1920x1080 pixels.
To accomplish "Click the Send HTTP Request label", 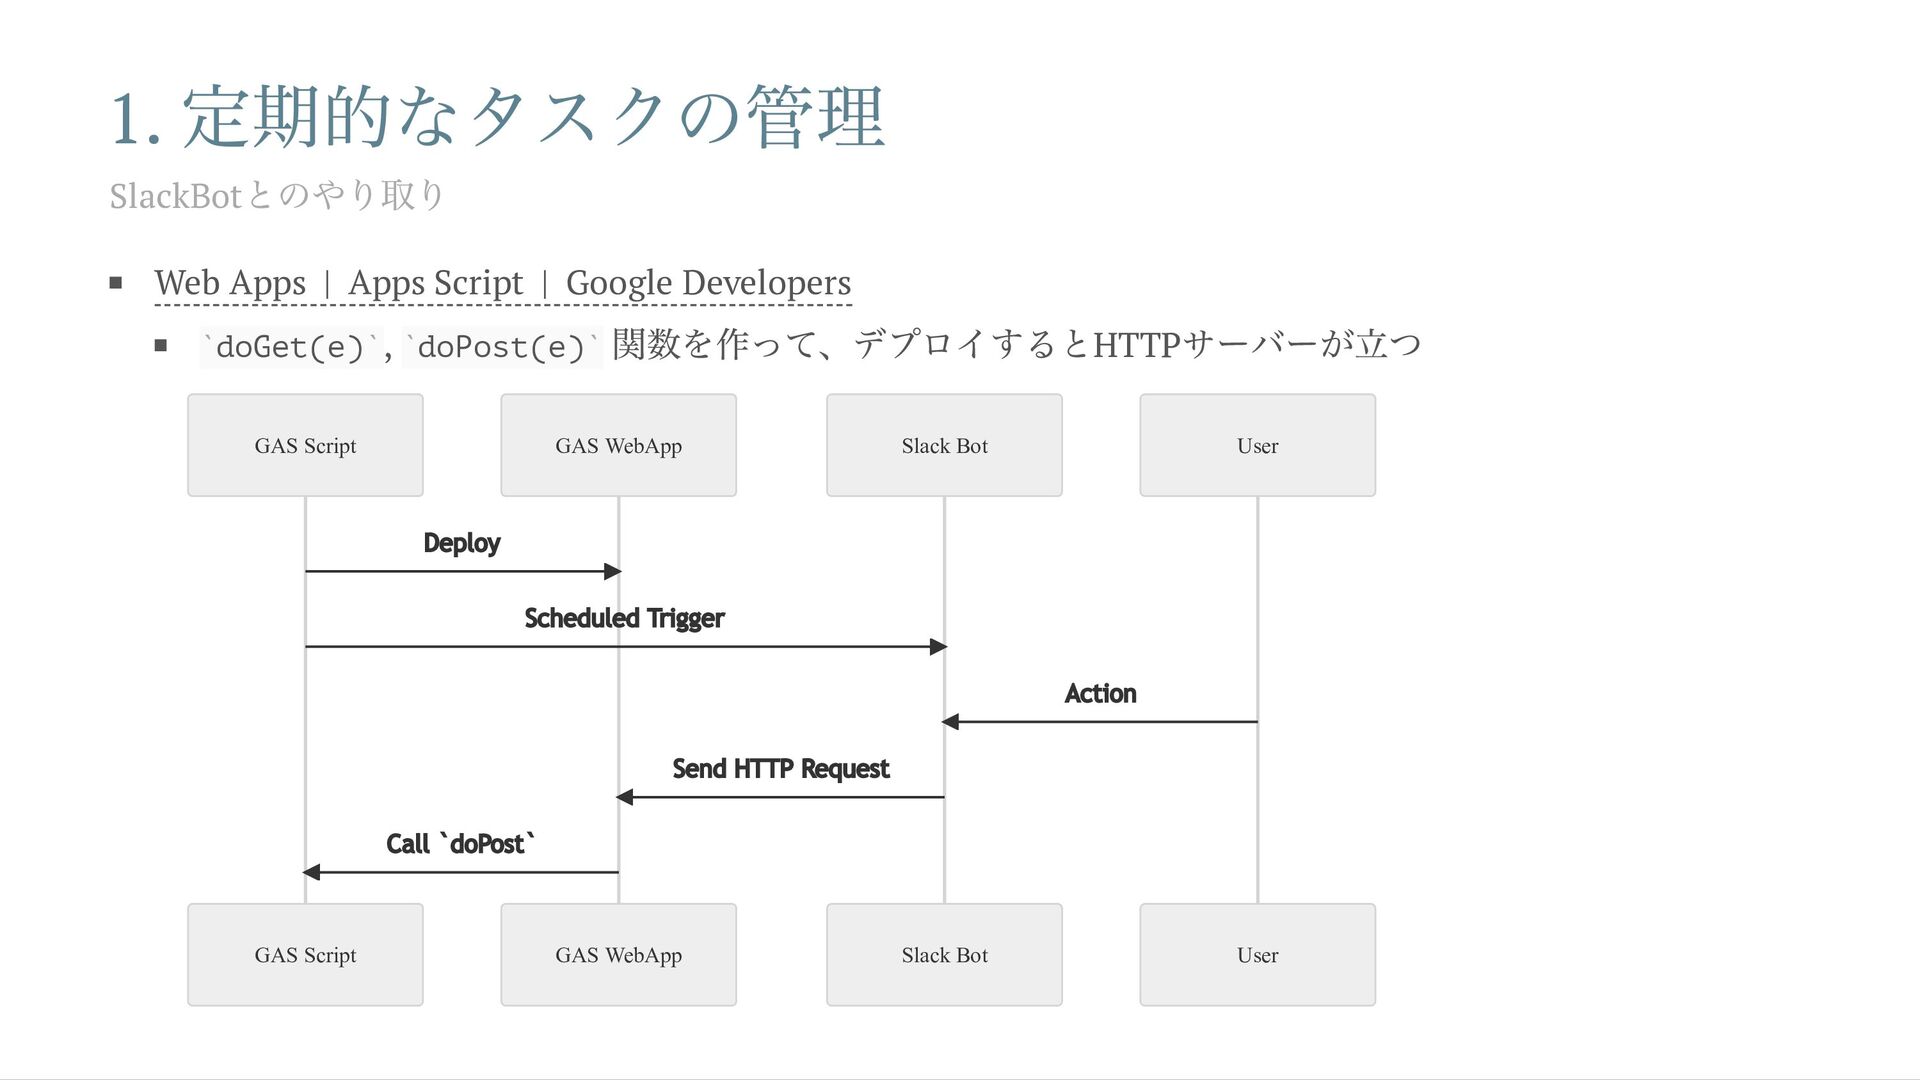I will [x=780, y=768].
